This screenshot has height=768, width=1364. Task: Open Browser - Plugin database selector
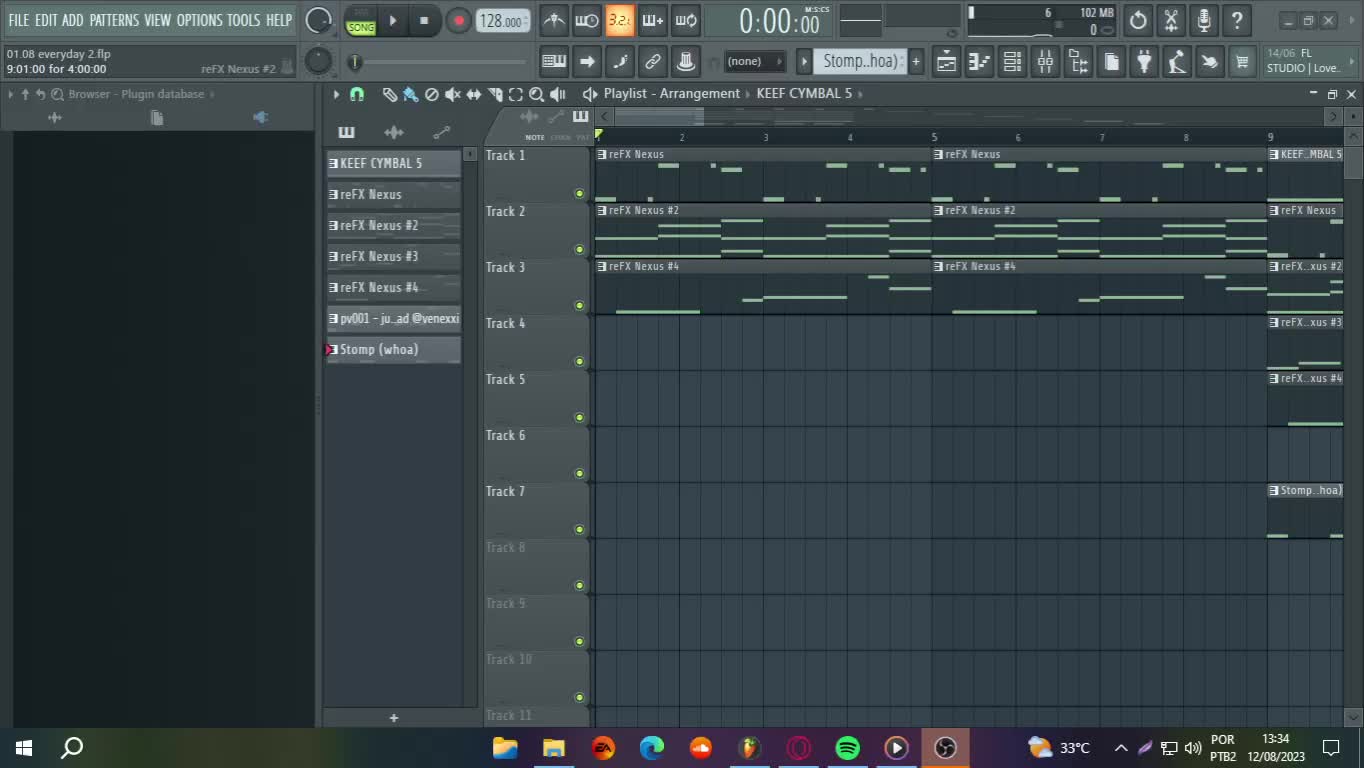point(136,94)
